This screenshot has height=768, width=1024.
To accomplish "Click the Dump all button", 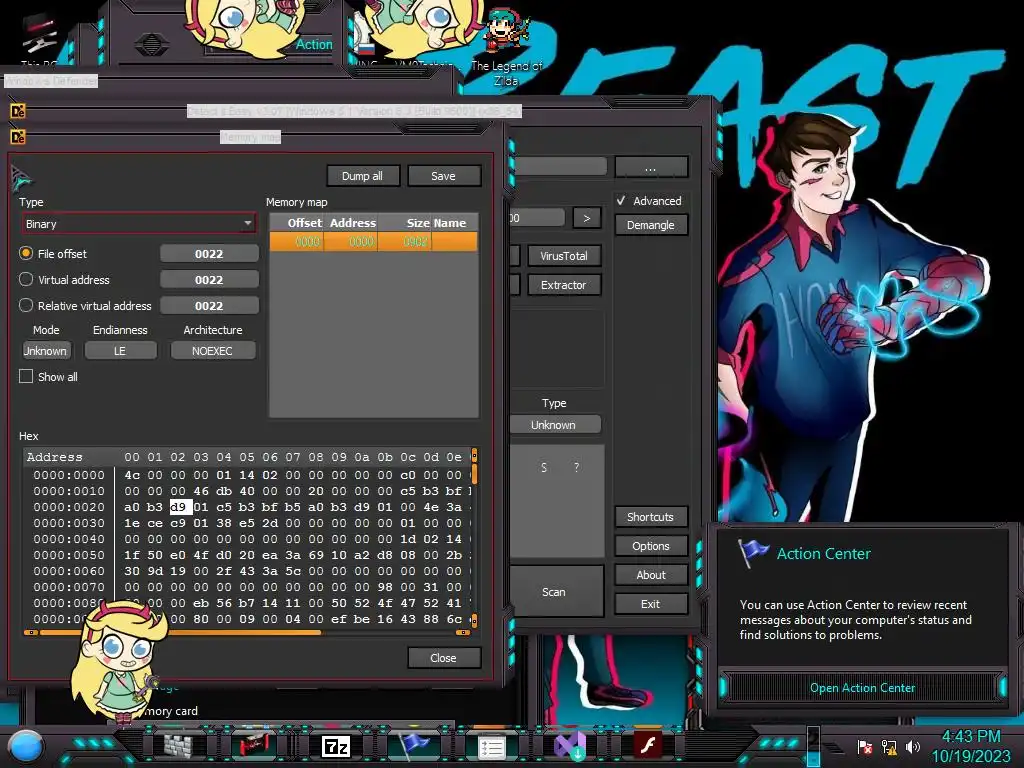I will [362, 176].
